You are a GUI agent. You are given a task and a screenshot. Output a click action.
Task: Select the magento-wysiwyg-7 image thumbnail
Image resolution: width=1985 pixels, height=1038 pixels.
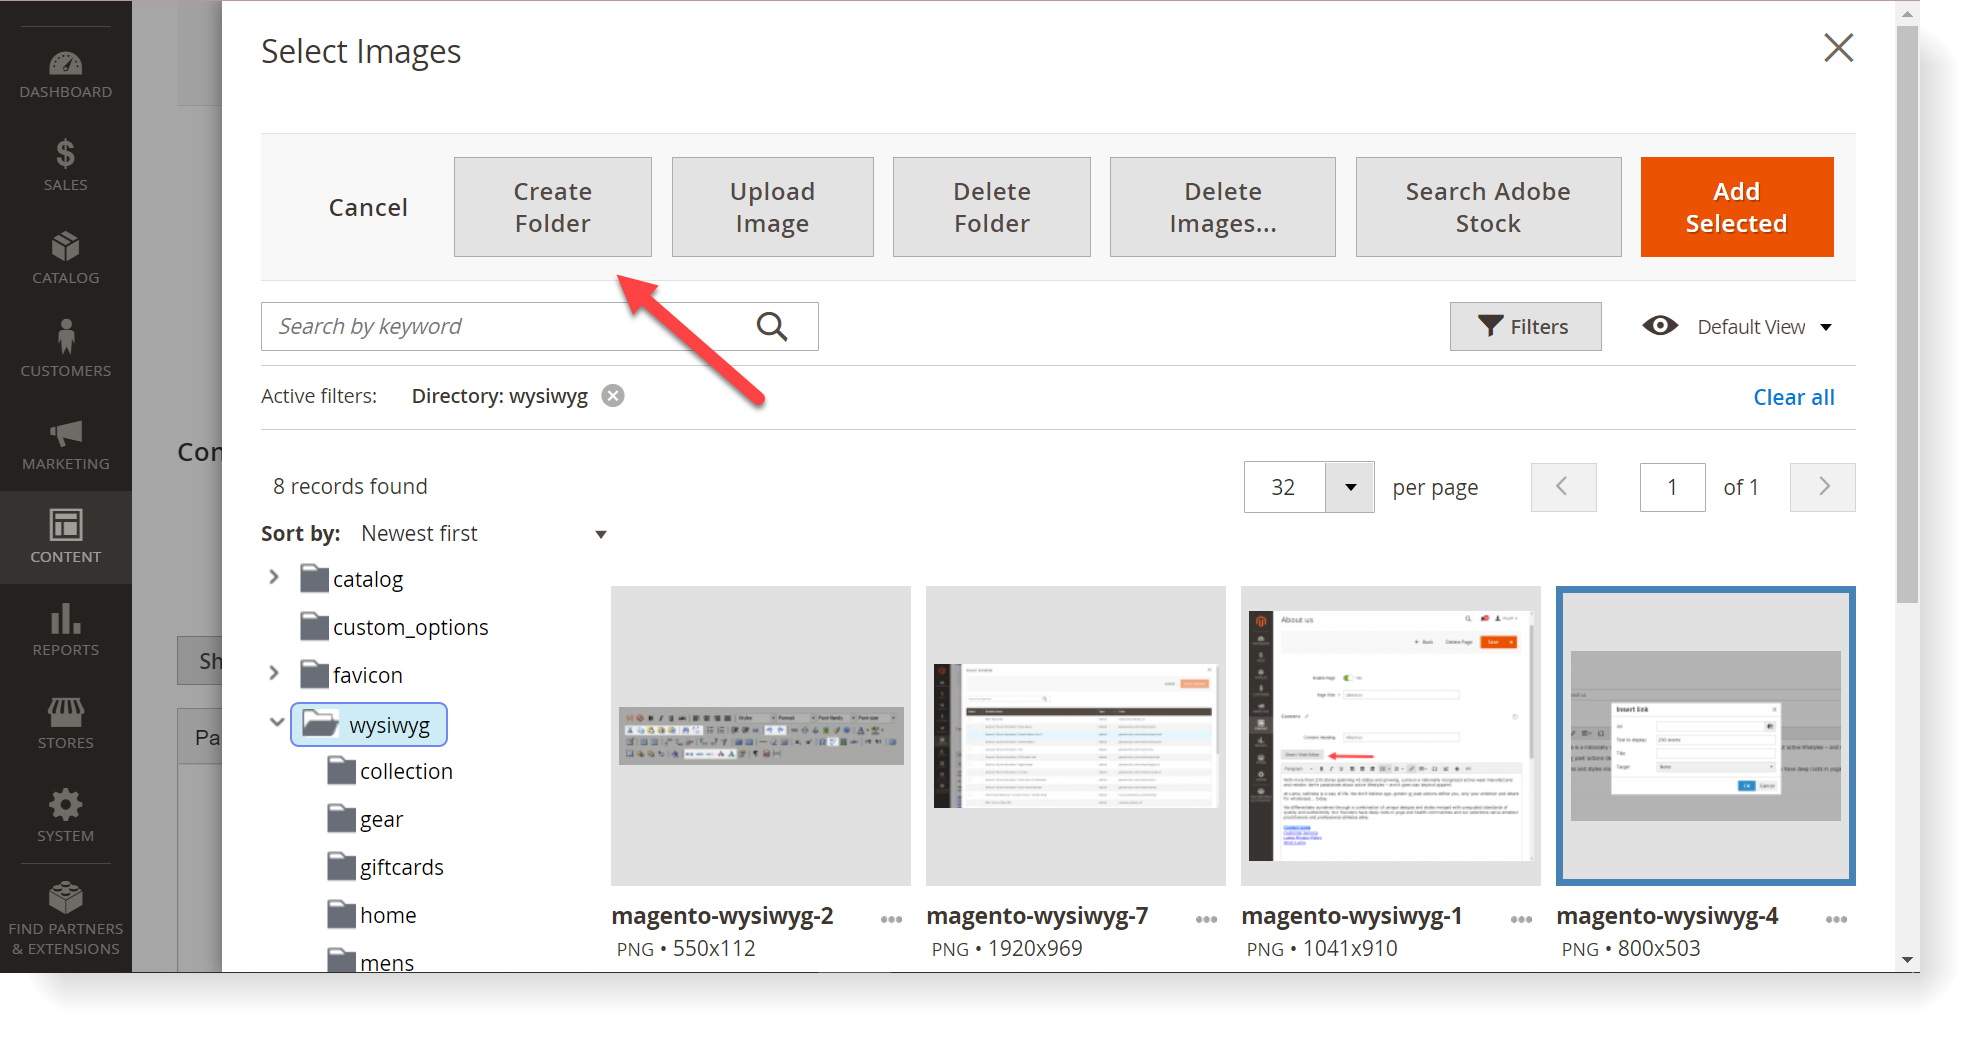click(x=1075, y=735)
